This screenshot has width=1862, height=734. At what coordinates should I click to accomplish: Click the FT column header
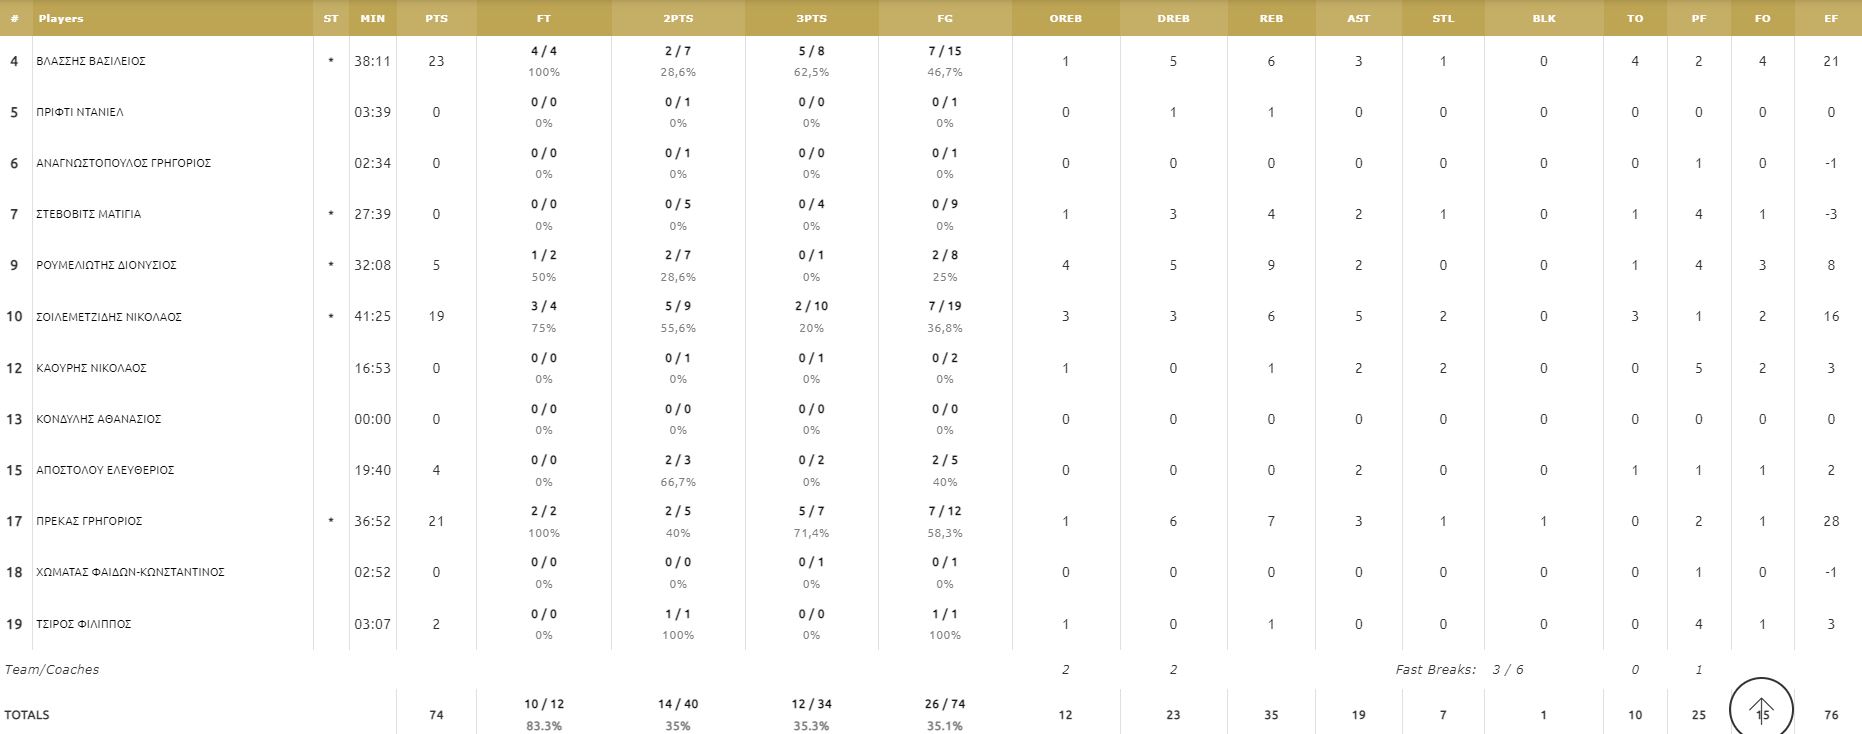tap(544, 18)
